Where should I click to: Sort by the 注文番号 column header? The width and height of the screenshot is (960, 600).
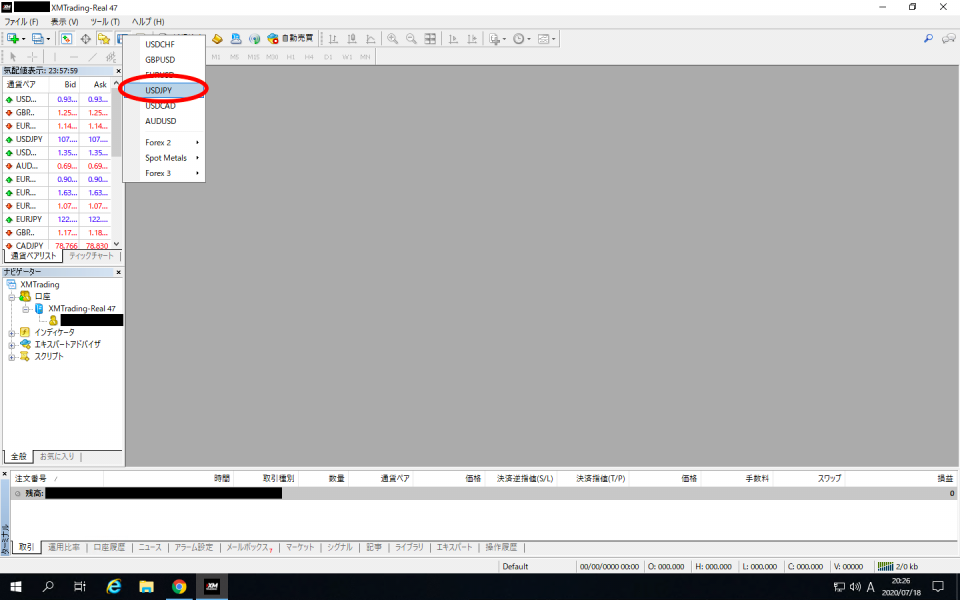[x=57, y=478]
